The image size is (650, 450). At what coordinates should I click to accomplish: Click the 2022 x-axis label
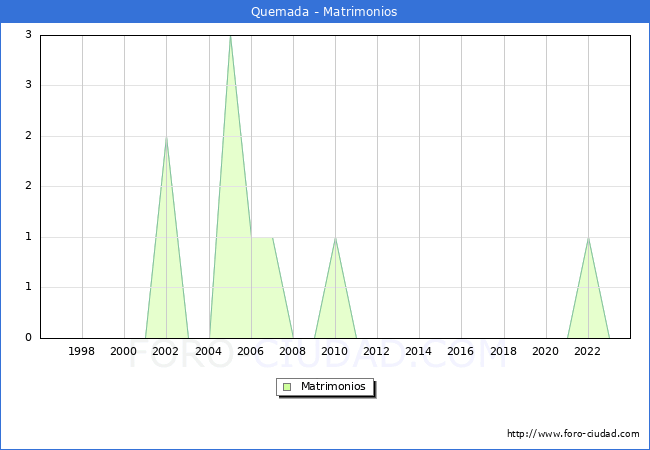tap(587, 351)
